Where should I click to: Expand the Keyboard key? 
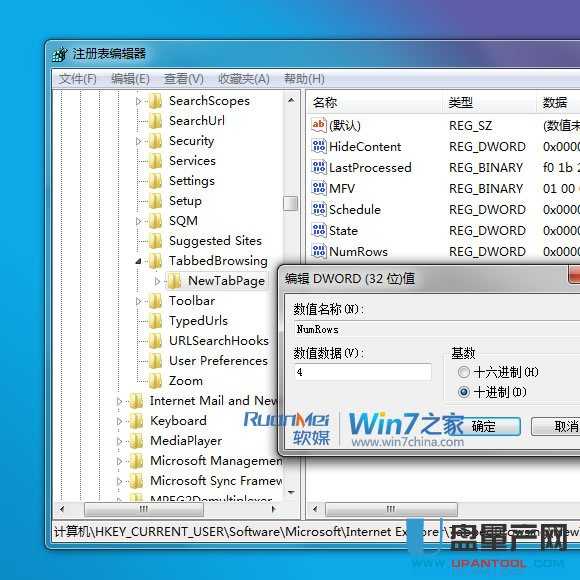pyautogui.click(x=119, y=421)
